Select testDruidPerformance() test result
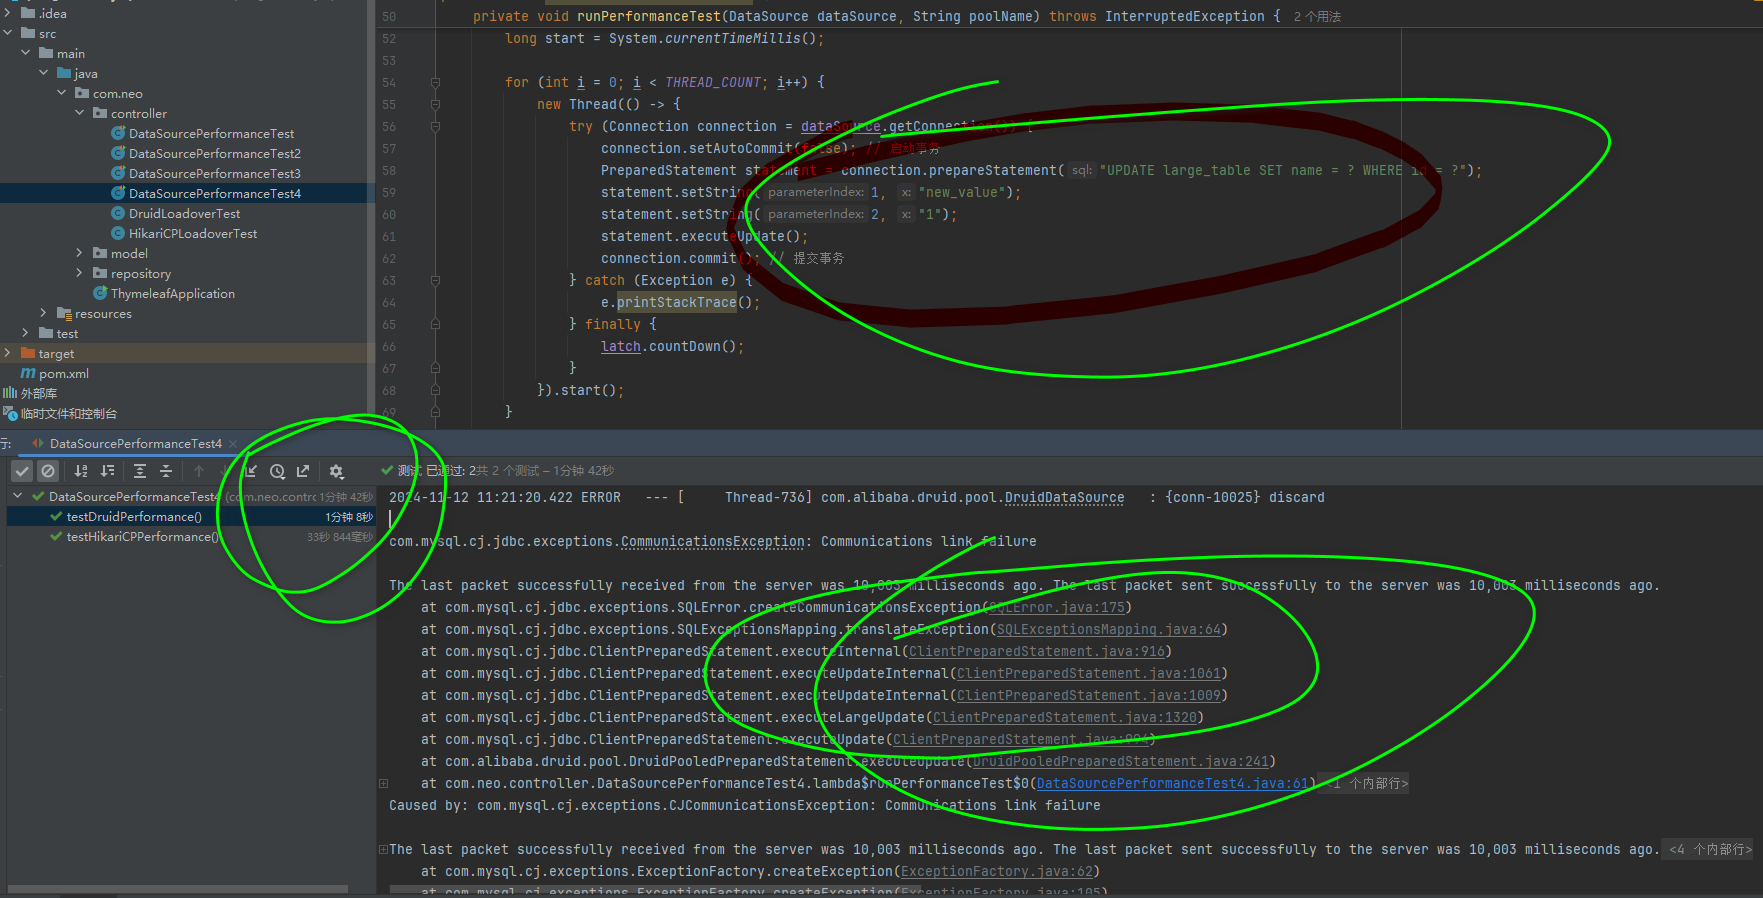The width and height of the screenshot is (1763, 898). coord(190,517)
